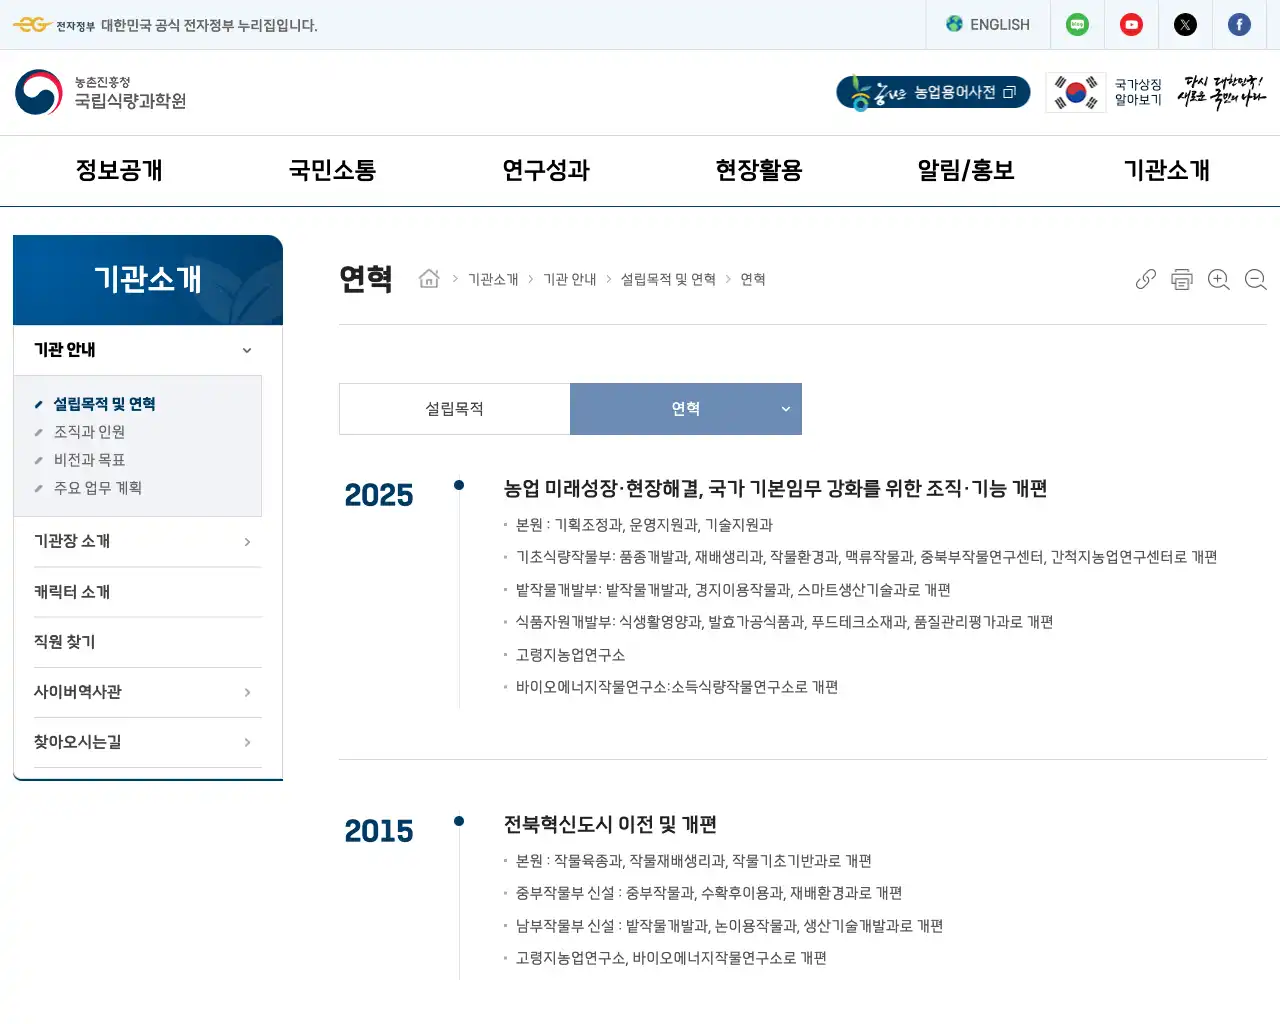This screenshot has width=1280, height=1024.
Task: Open the X (Twitter) icon
Action: pos(1185,25)
